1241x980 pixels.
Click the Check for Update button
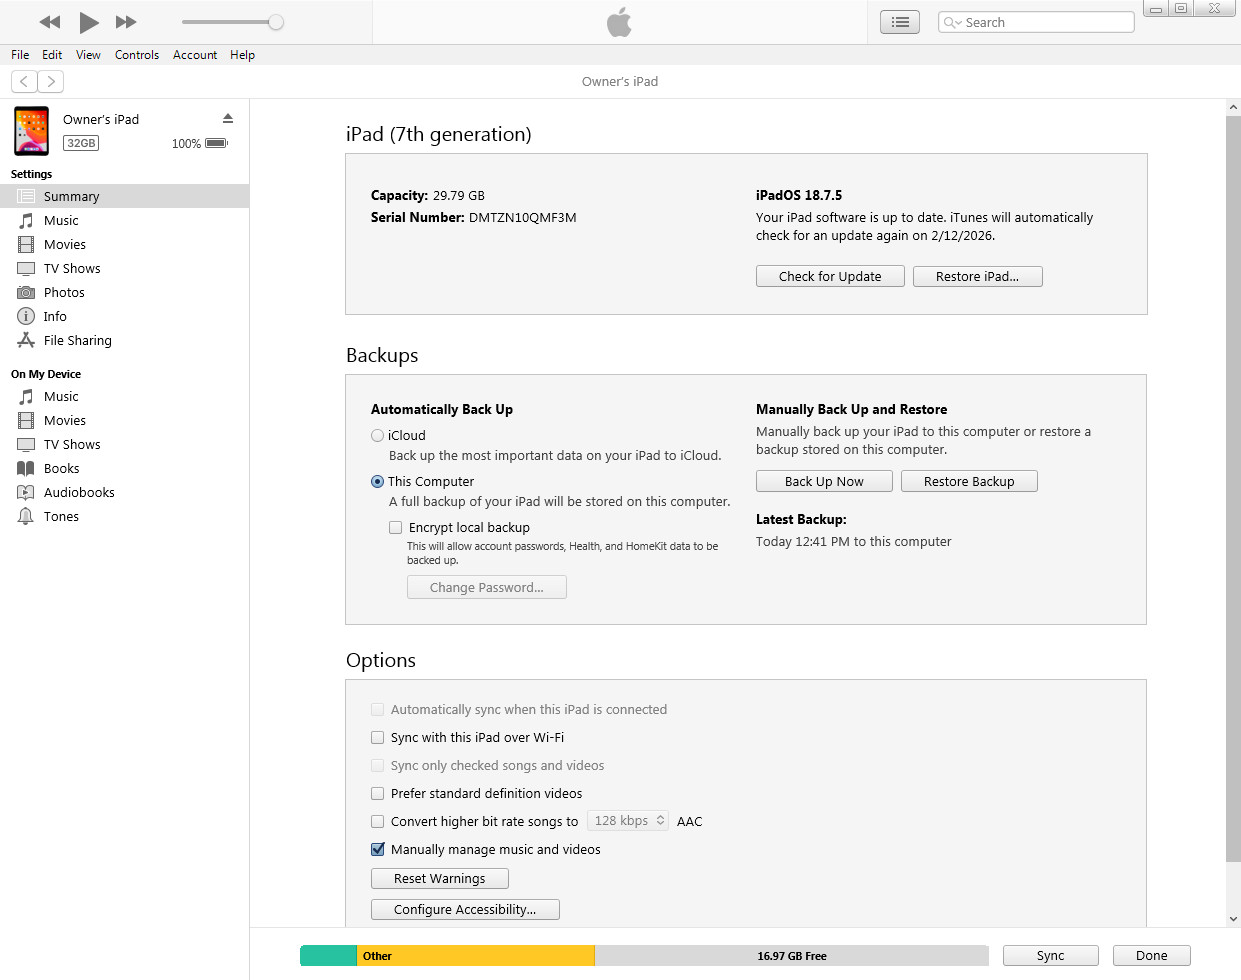tap(830, 276)
